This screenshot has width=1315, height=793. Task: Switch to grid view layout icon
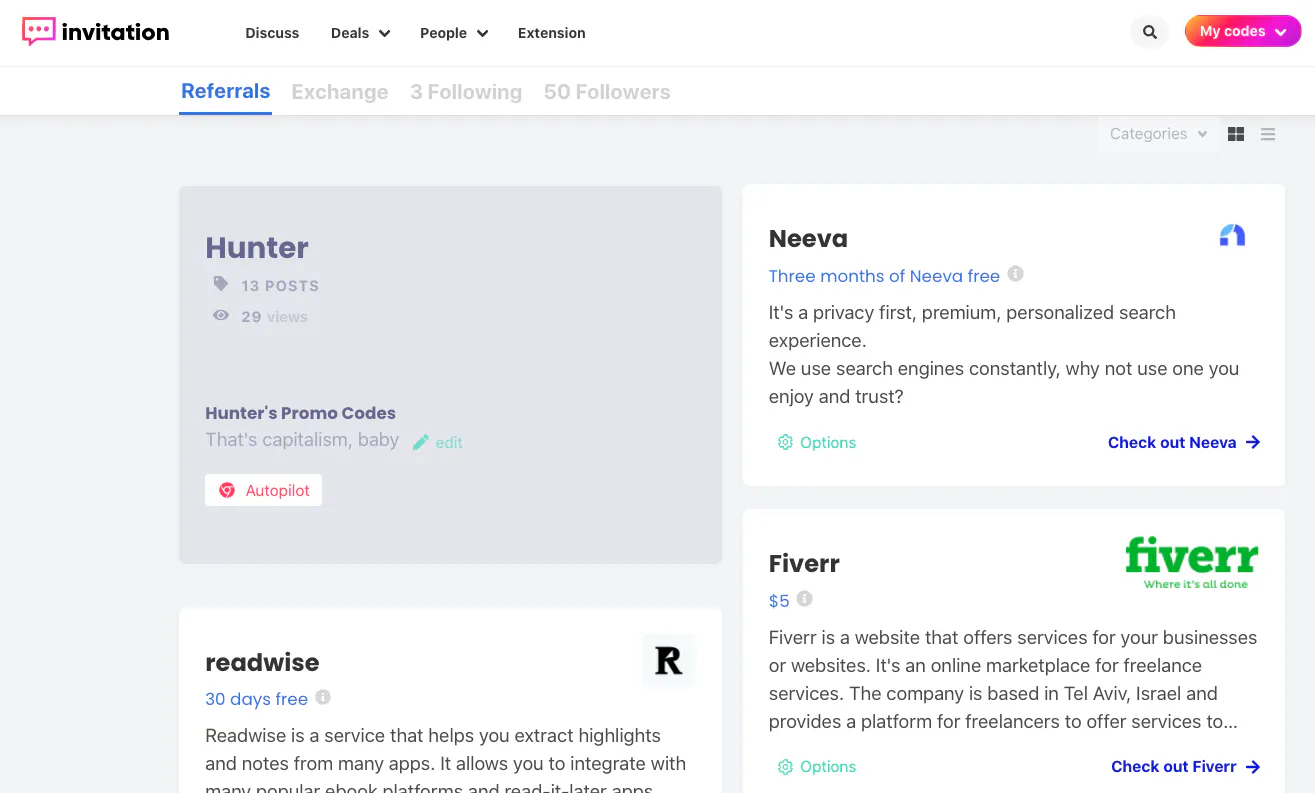point(1236,134)
